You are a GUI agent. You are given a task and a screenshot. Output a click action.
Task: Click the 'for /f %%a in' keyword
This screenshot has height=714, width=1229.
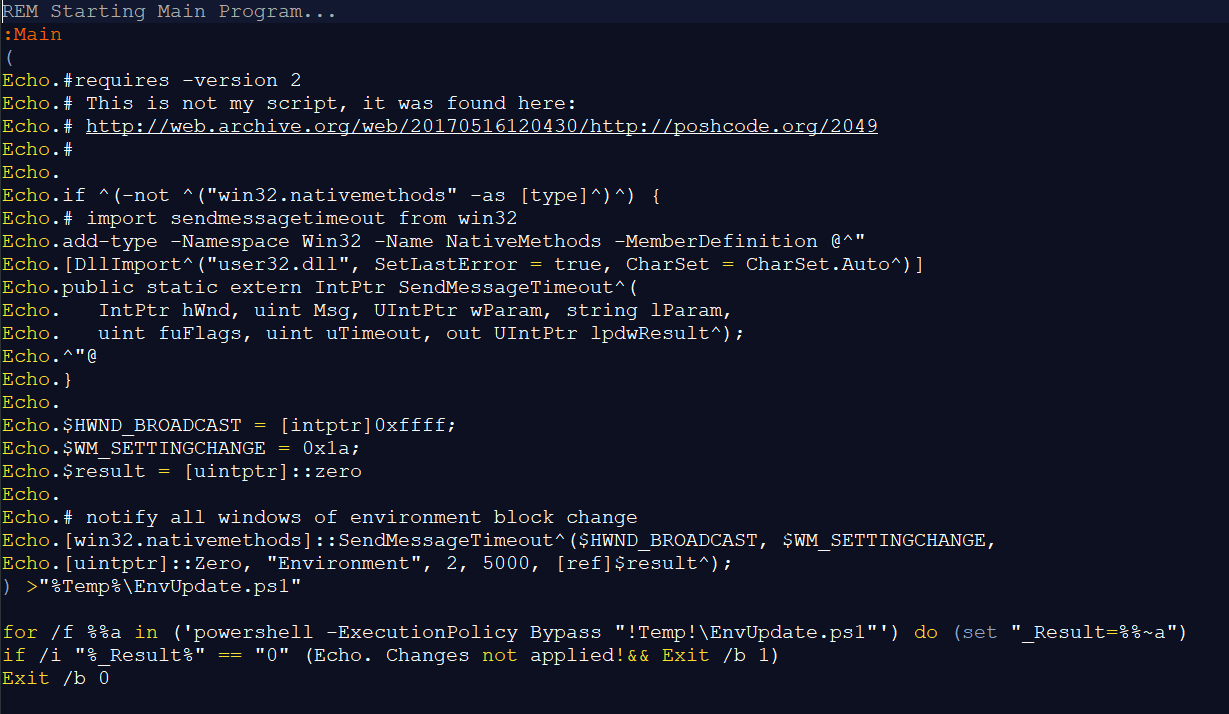[79, 632]
